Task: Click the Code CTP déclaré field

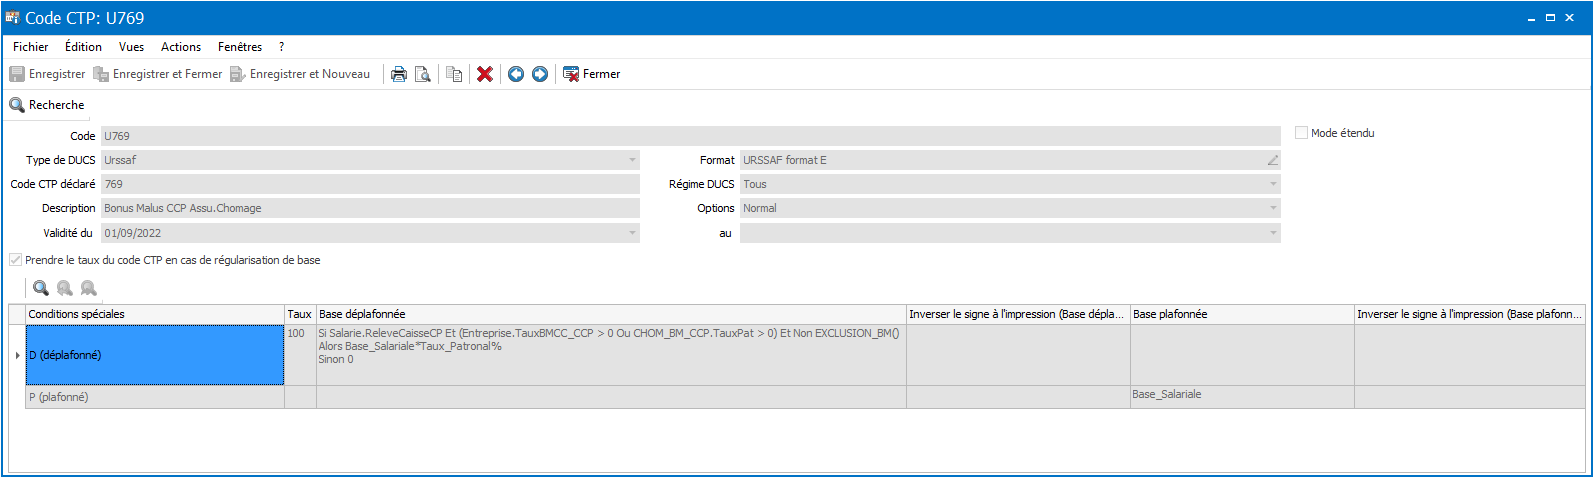Action: coord(370,184)
